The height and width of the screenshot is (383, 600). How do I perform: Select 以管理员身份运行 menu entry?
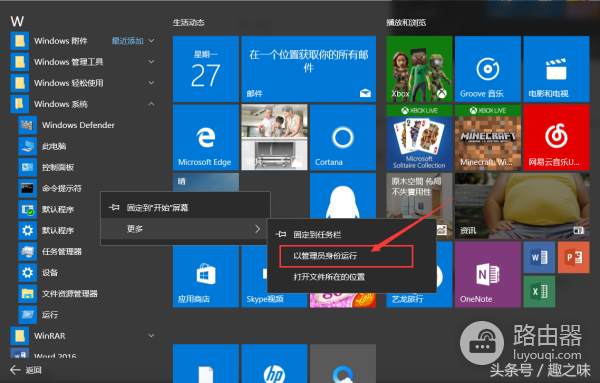(346, 256)
